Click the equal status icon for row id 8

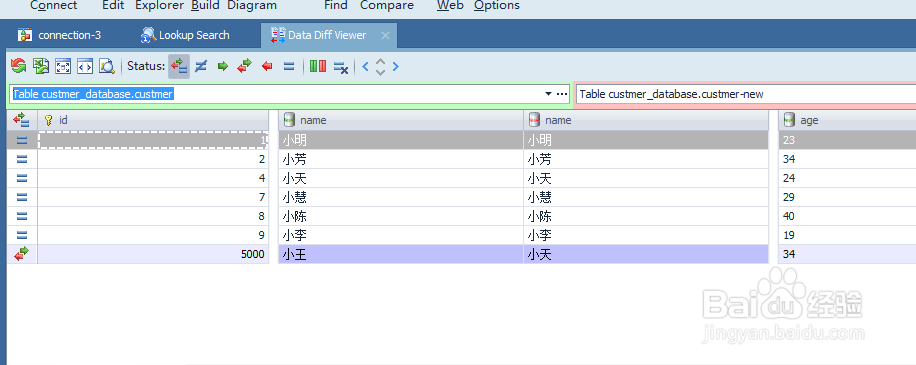pos(22,216)
